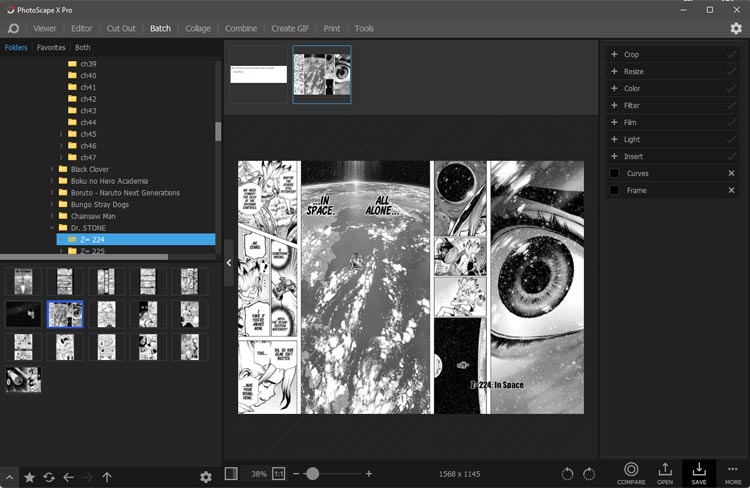Open the Combine tab

coord(241,28)
